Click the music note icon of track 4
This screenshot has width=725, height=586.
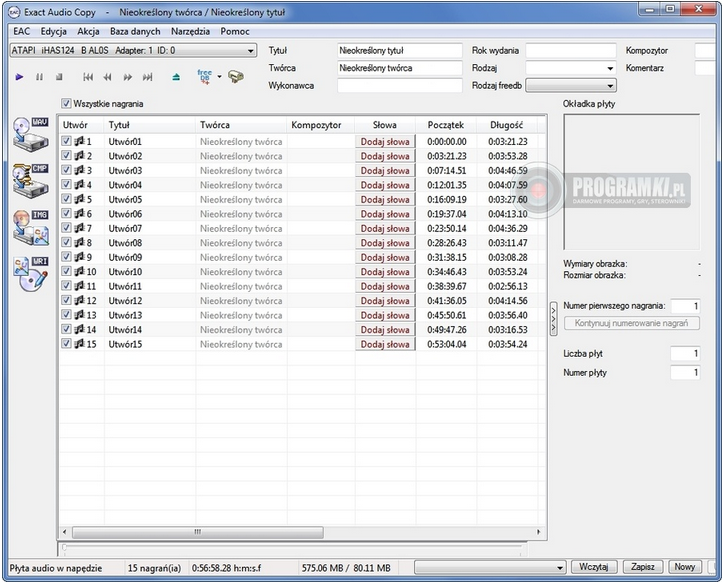(80, 185)
